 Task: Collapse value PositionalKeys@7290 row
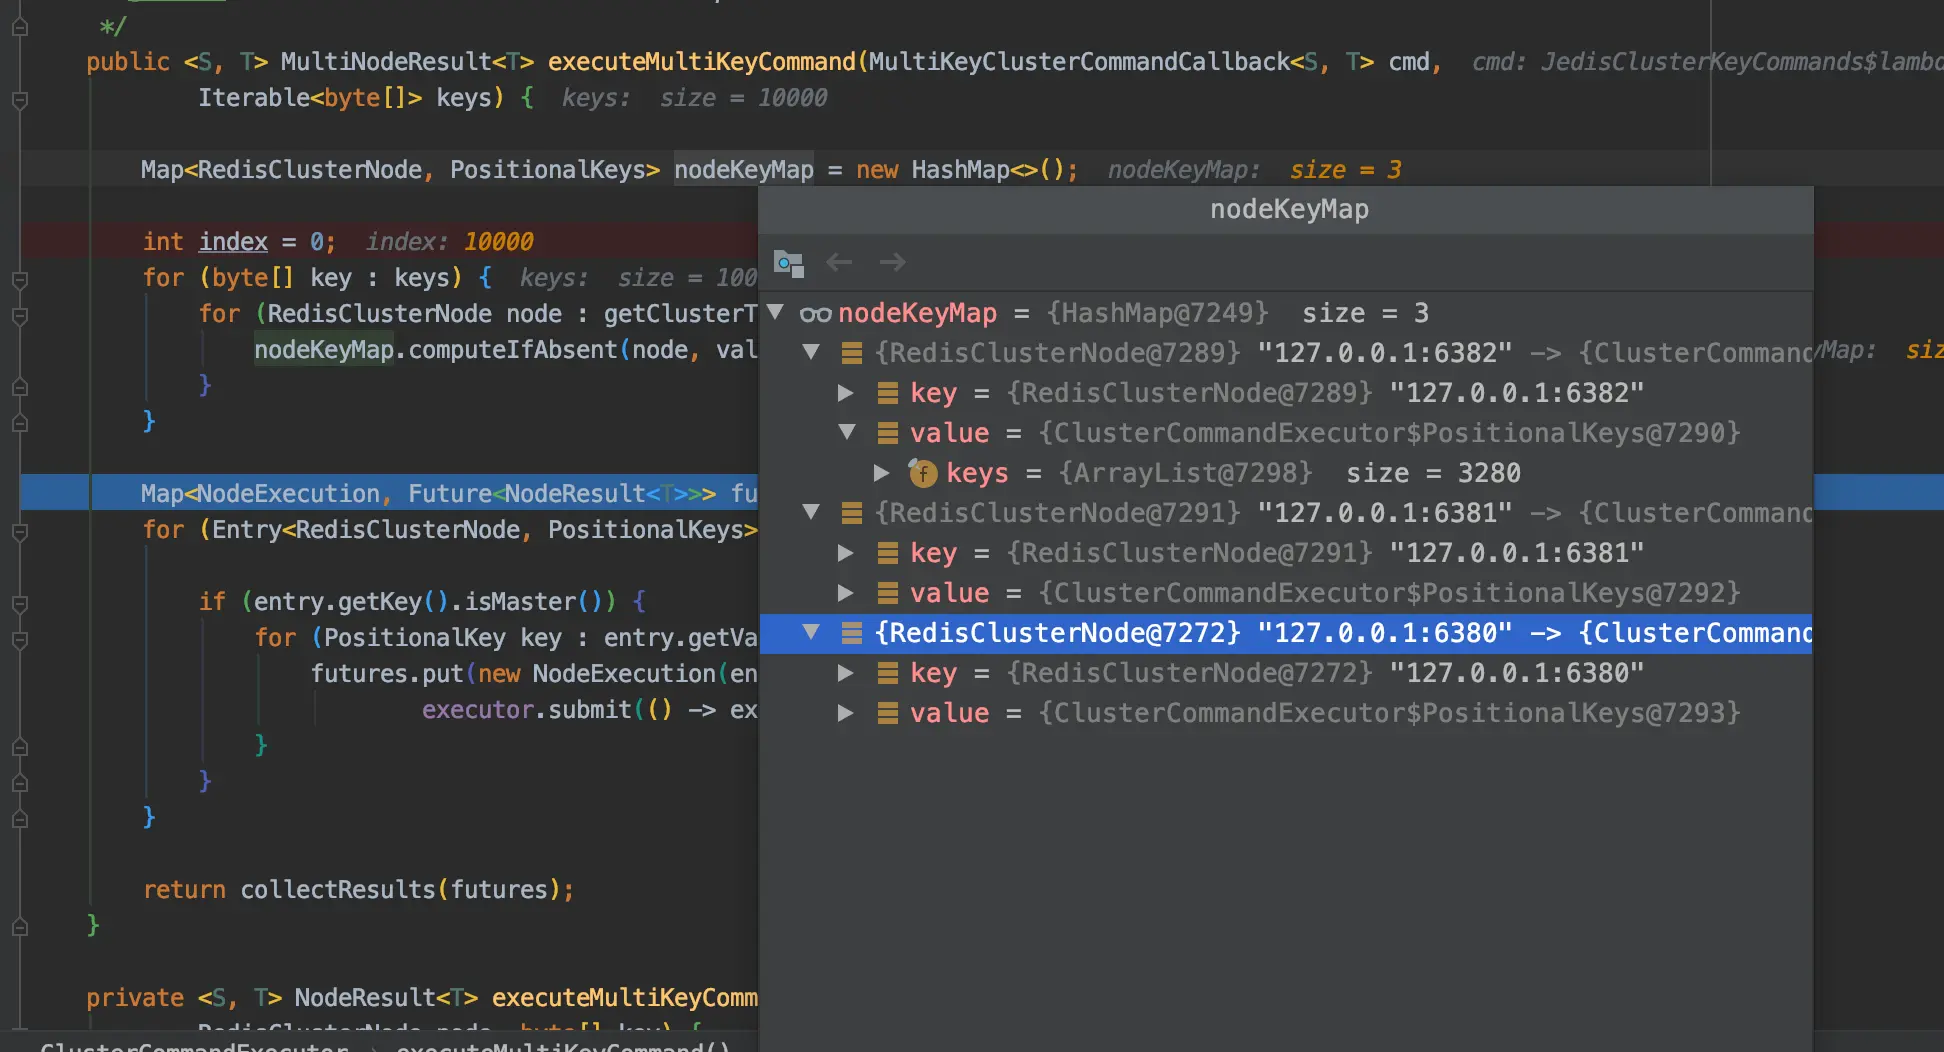click(847, 433)
